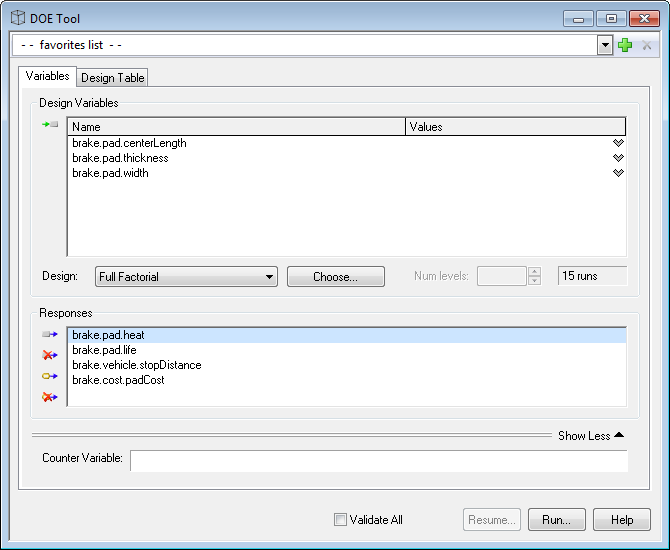Click the DOE Tool title bar cube icon
This screenshot has width=670, height=550.
[x=17, y=18]
